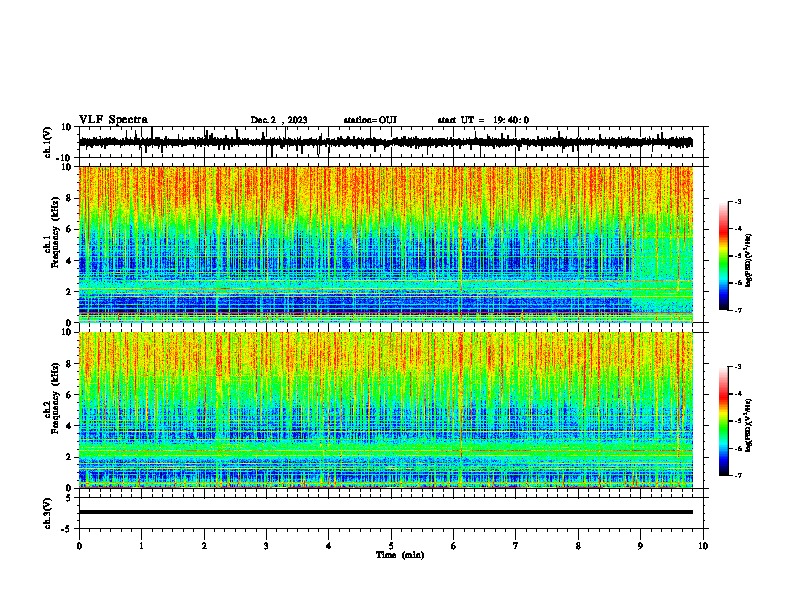This screenshot has width=792, height=612.
Task: Click the "ch.3(V)" axis label
Action: pos(48,514)
